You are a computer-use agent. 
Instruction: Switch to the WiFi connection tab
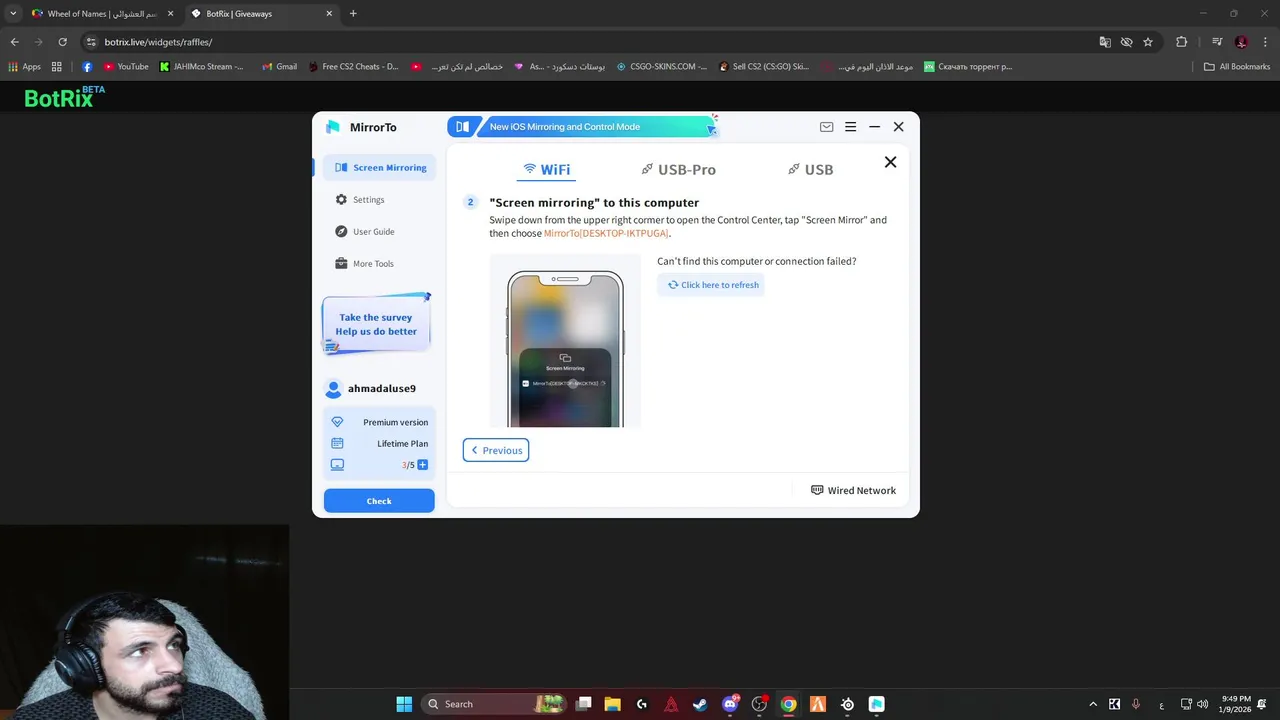(546, 170)
